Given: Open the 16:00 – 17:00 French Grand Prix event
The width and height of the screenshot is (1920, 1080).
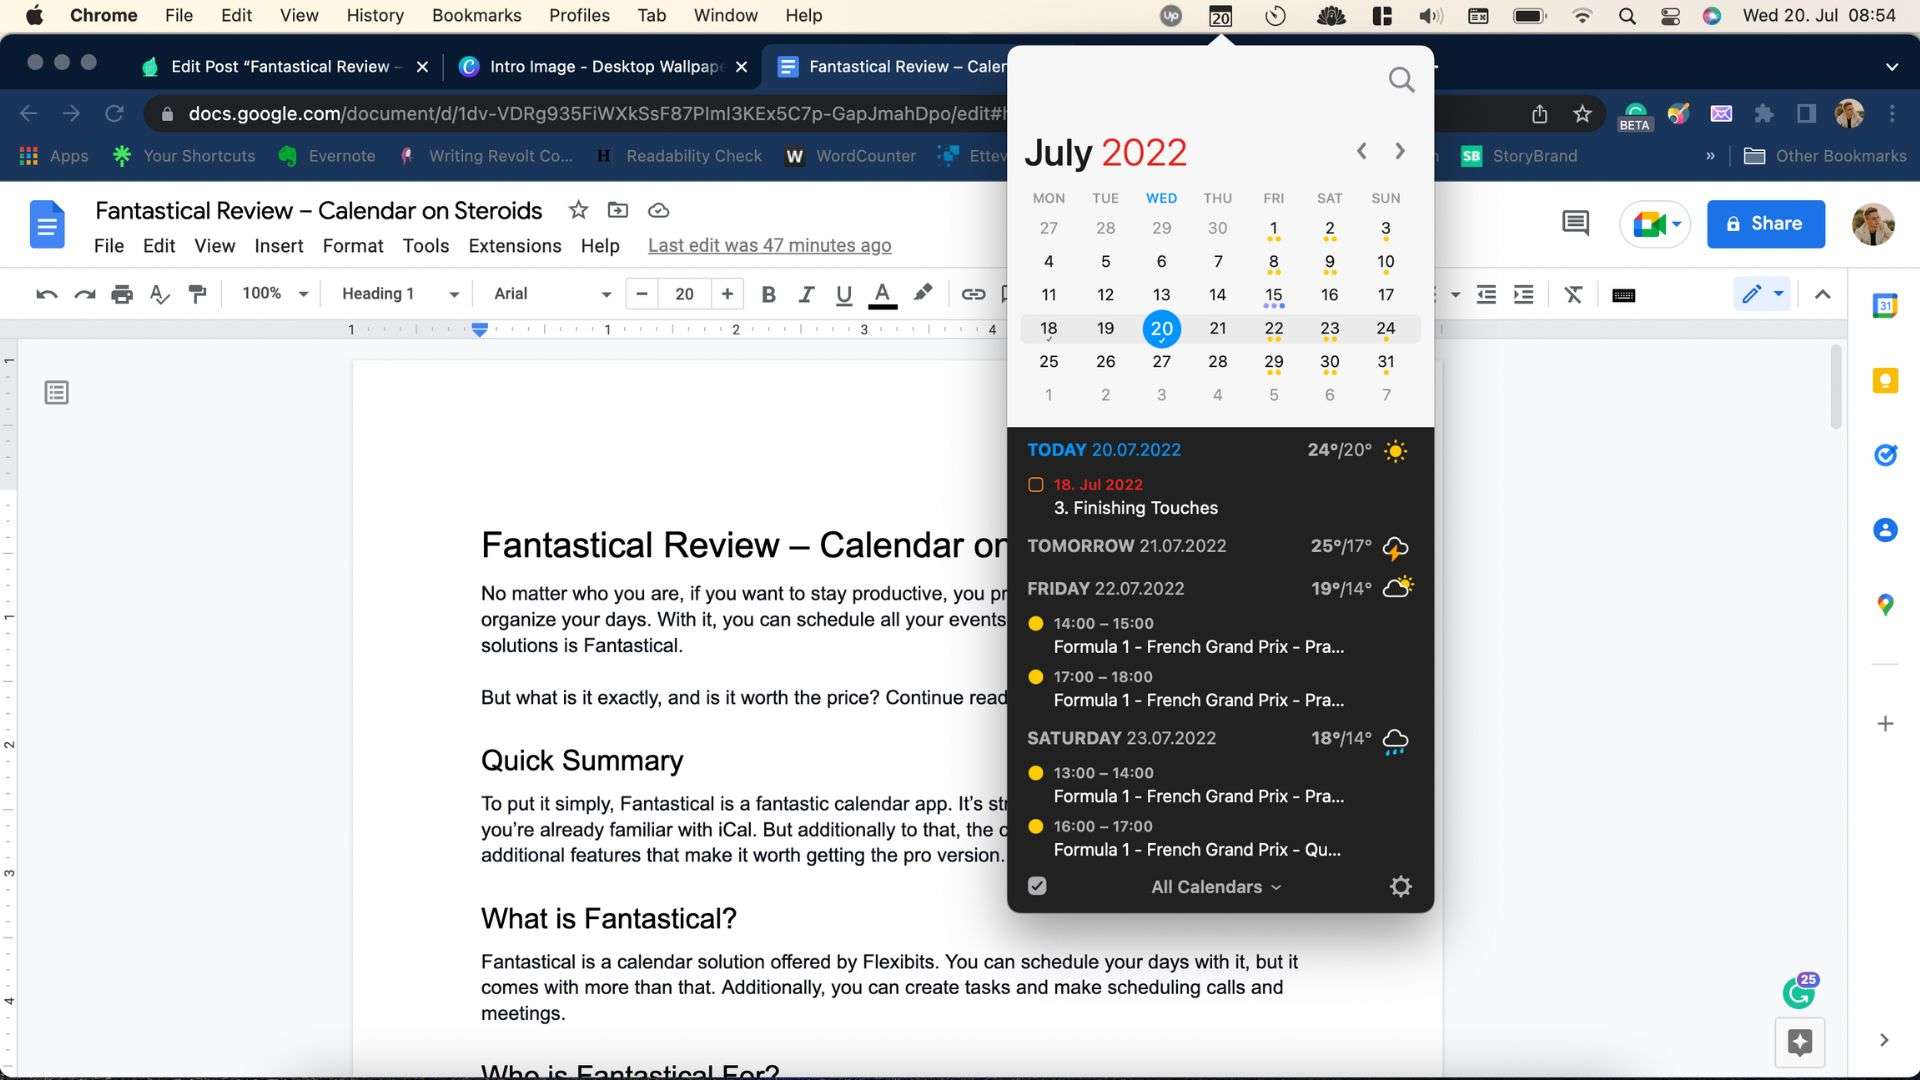Looking at the screenshot, I should [1197, 838].
